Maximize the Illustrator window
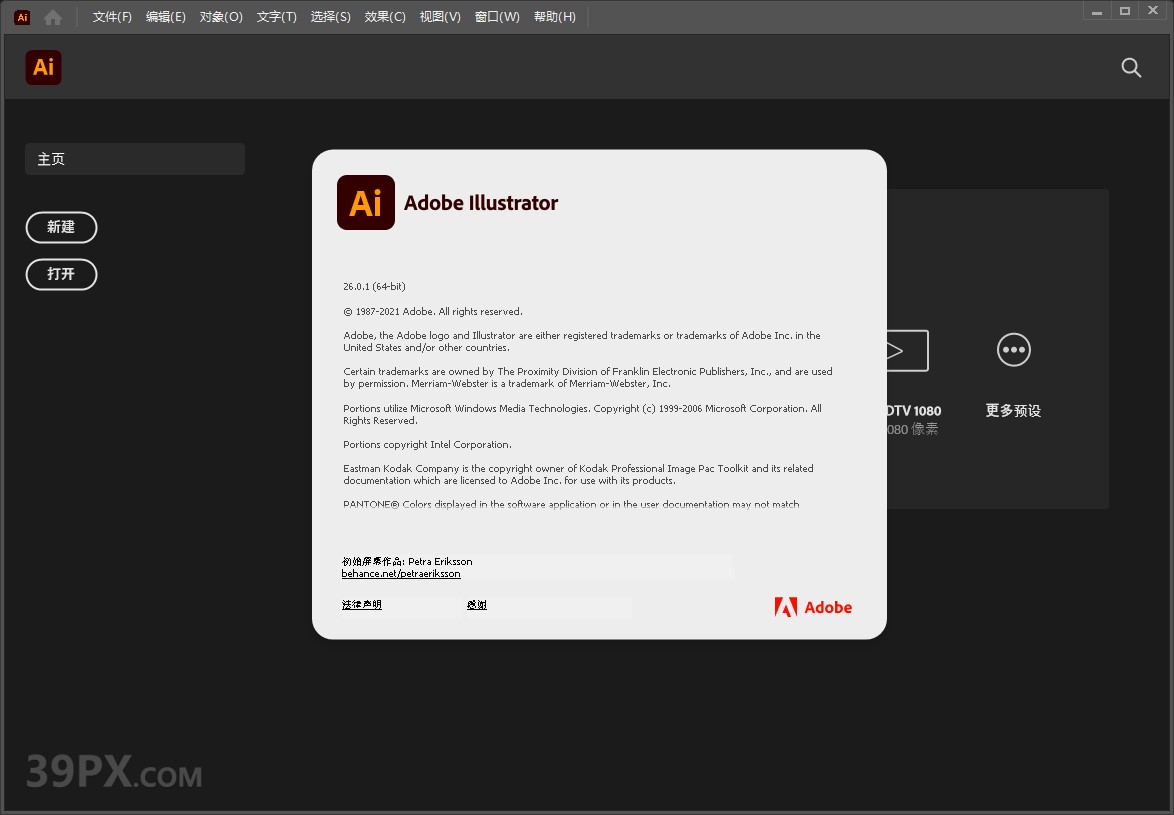1174x815 pixels. (x=1125, y=11)
